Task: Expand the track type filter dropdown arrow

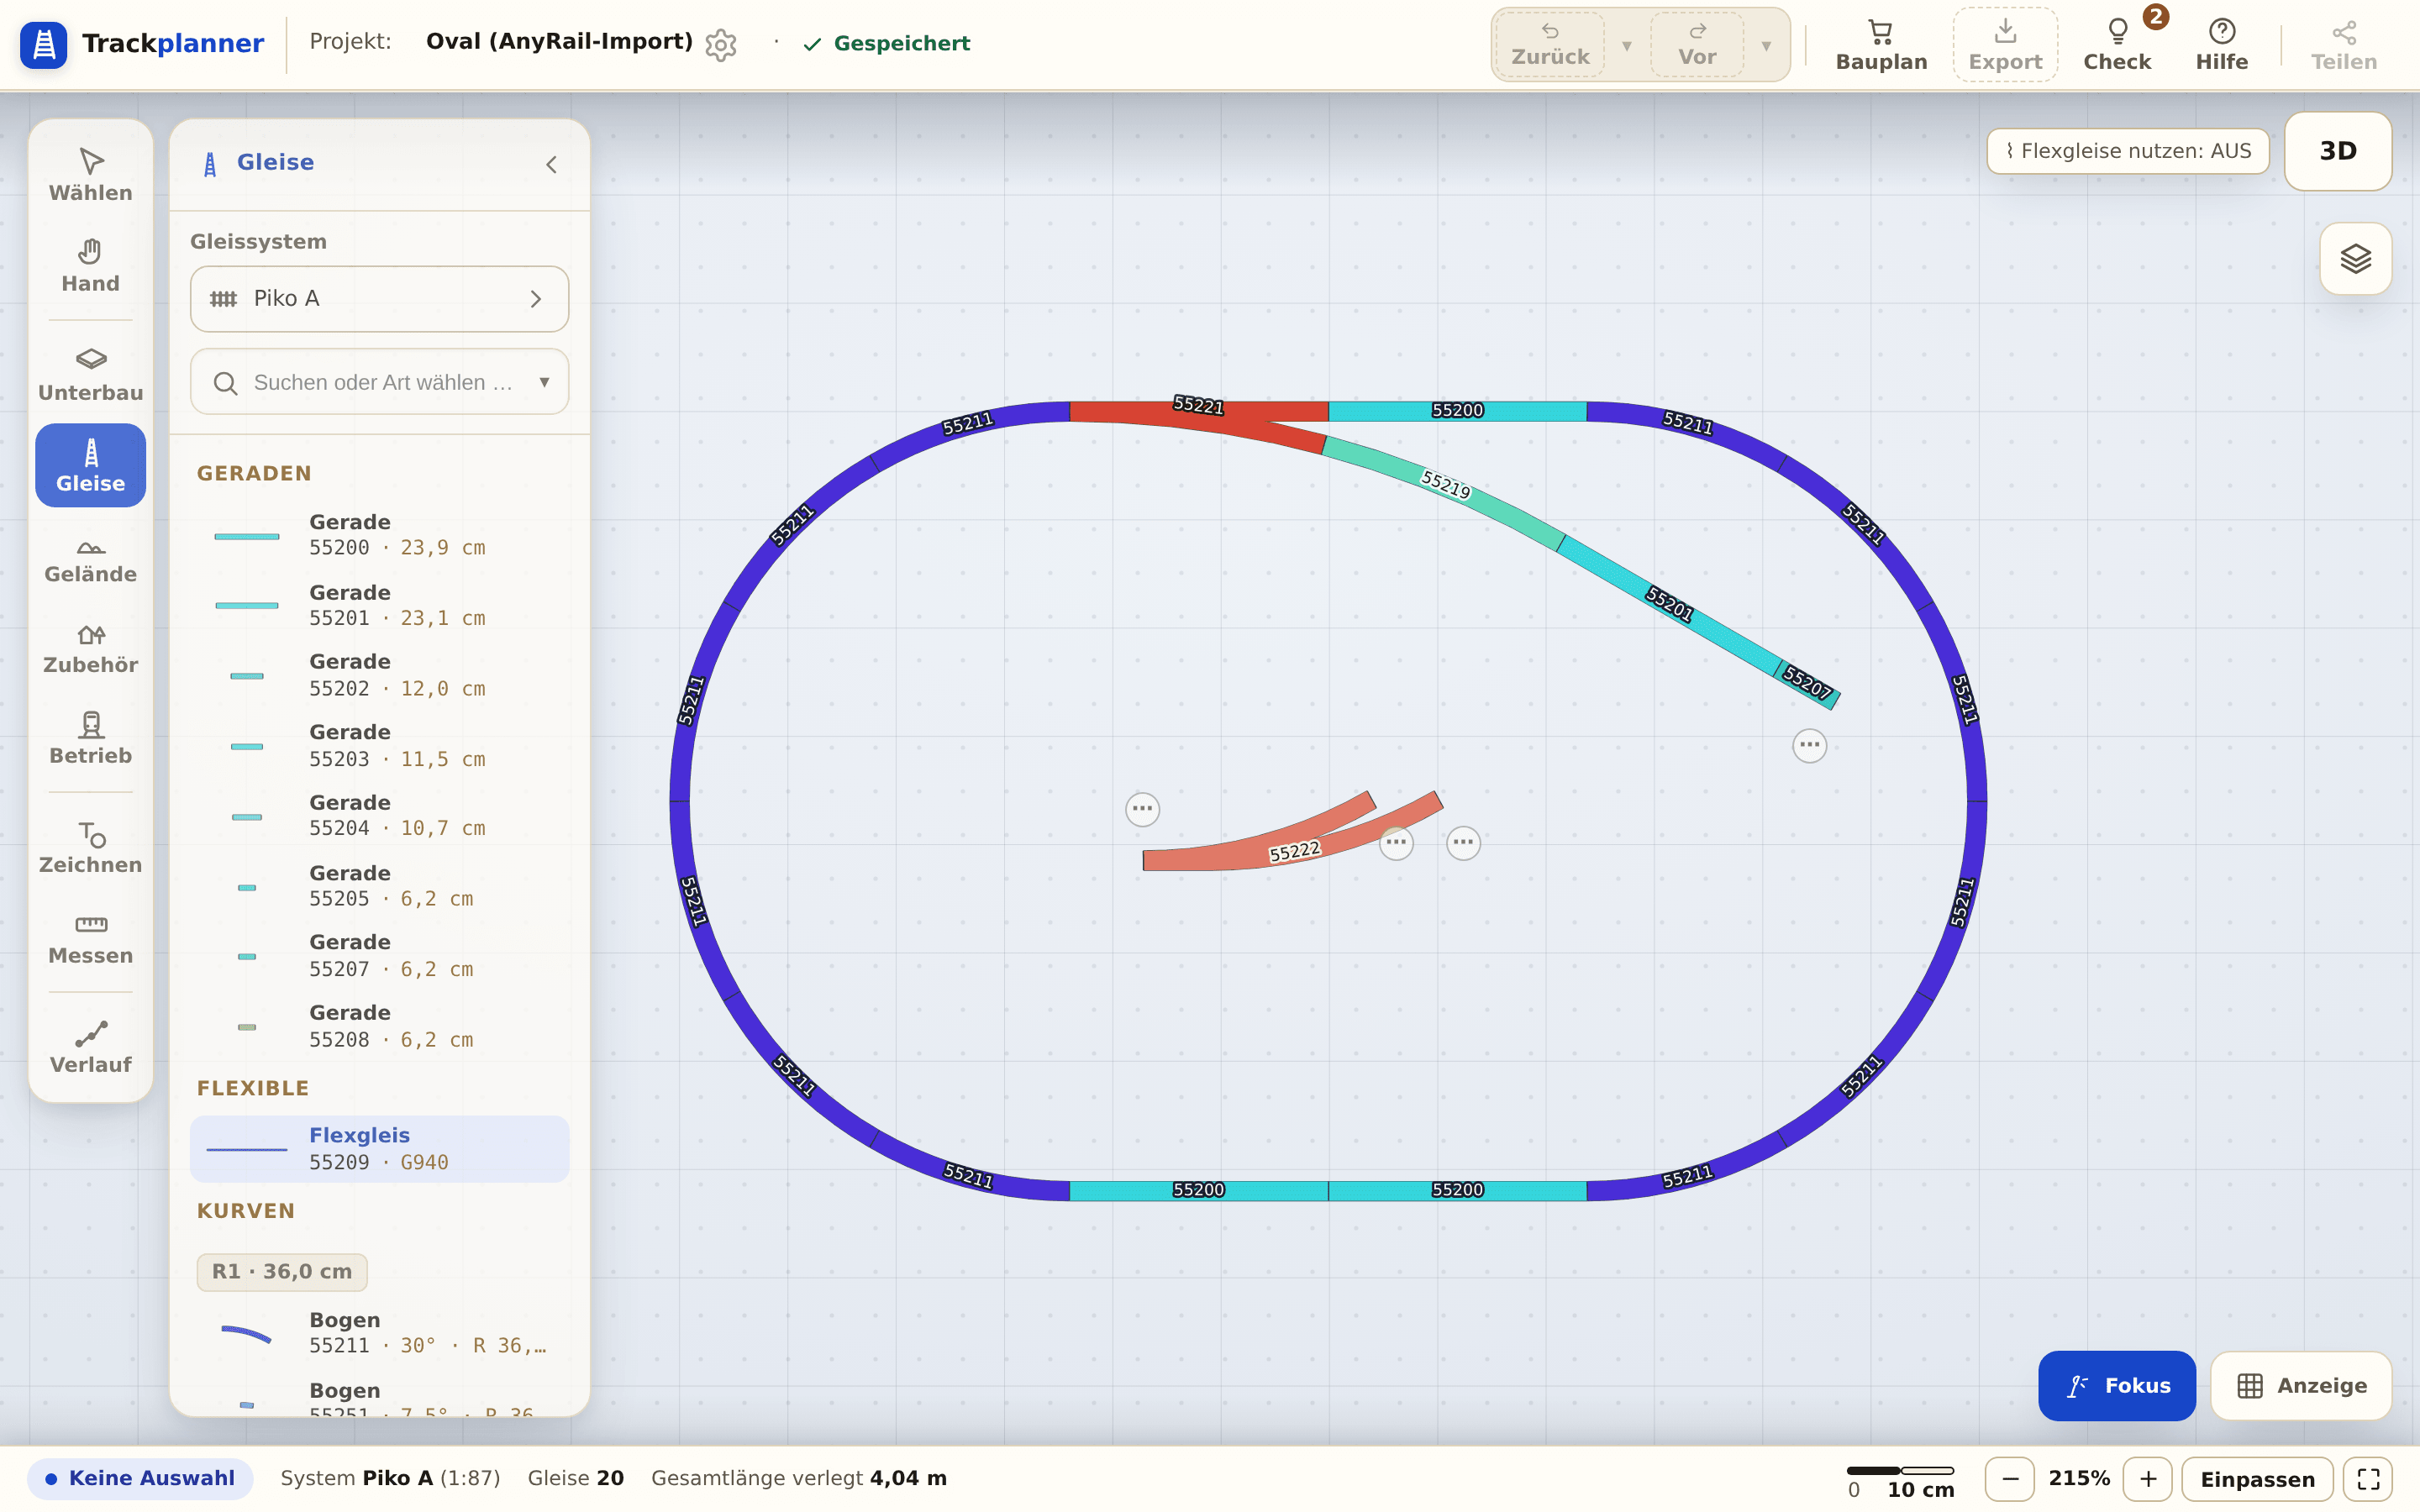Action: tap(544, 382)
